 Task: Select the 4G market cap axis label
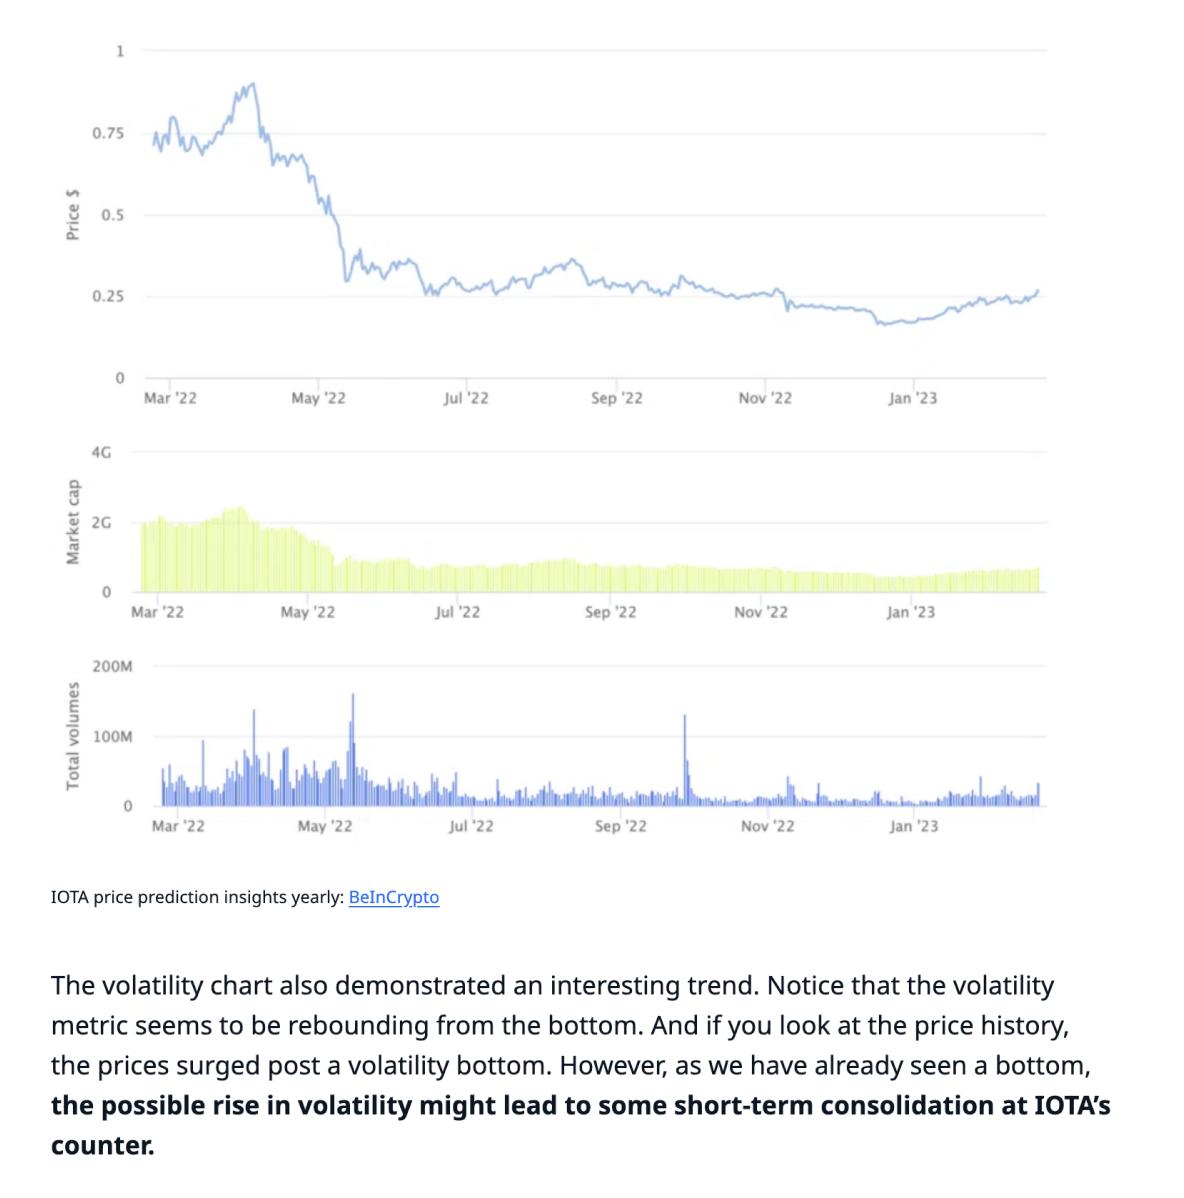click(x=101, y=452)
